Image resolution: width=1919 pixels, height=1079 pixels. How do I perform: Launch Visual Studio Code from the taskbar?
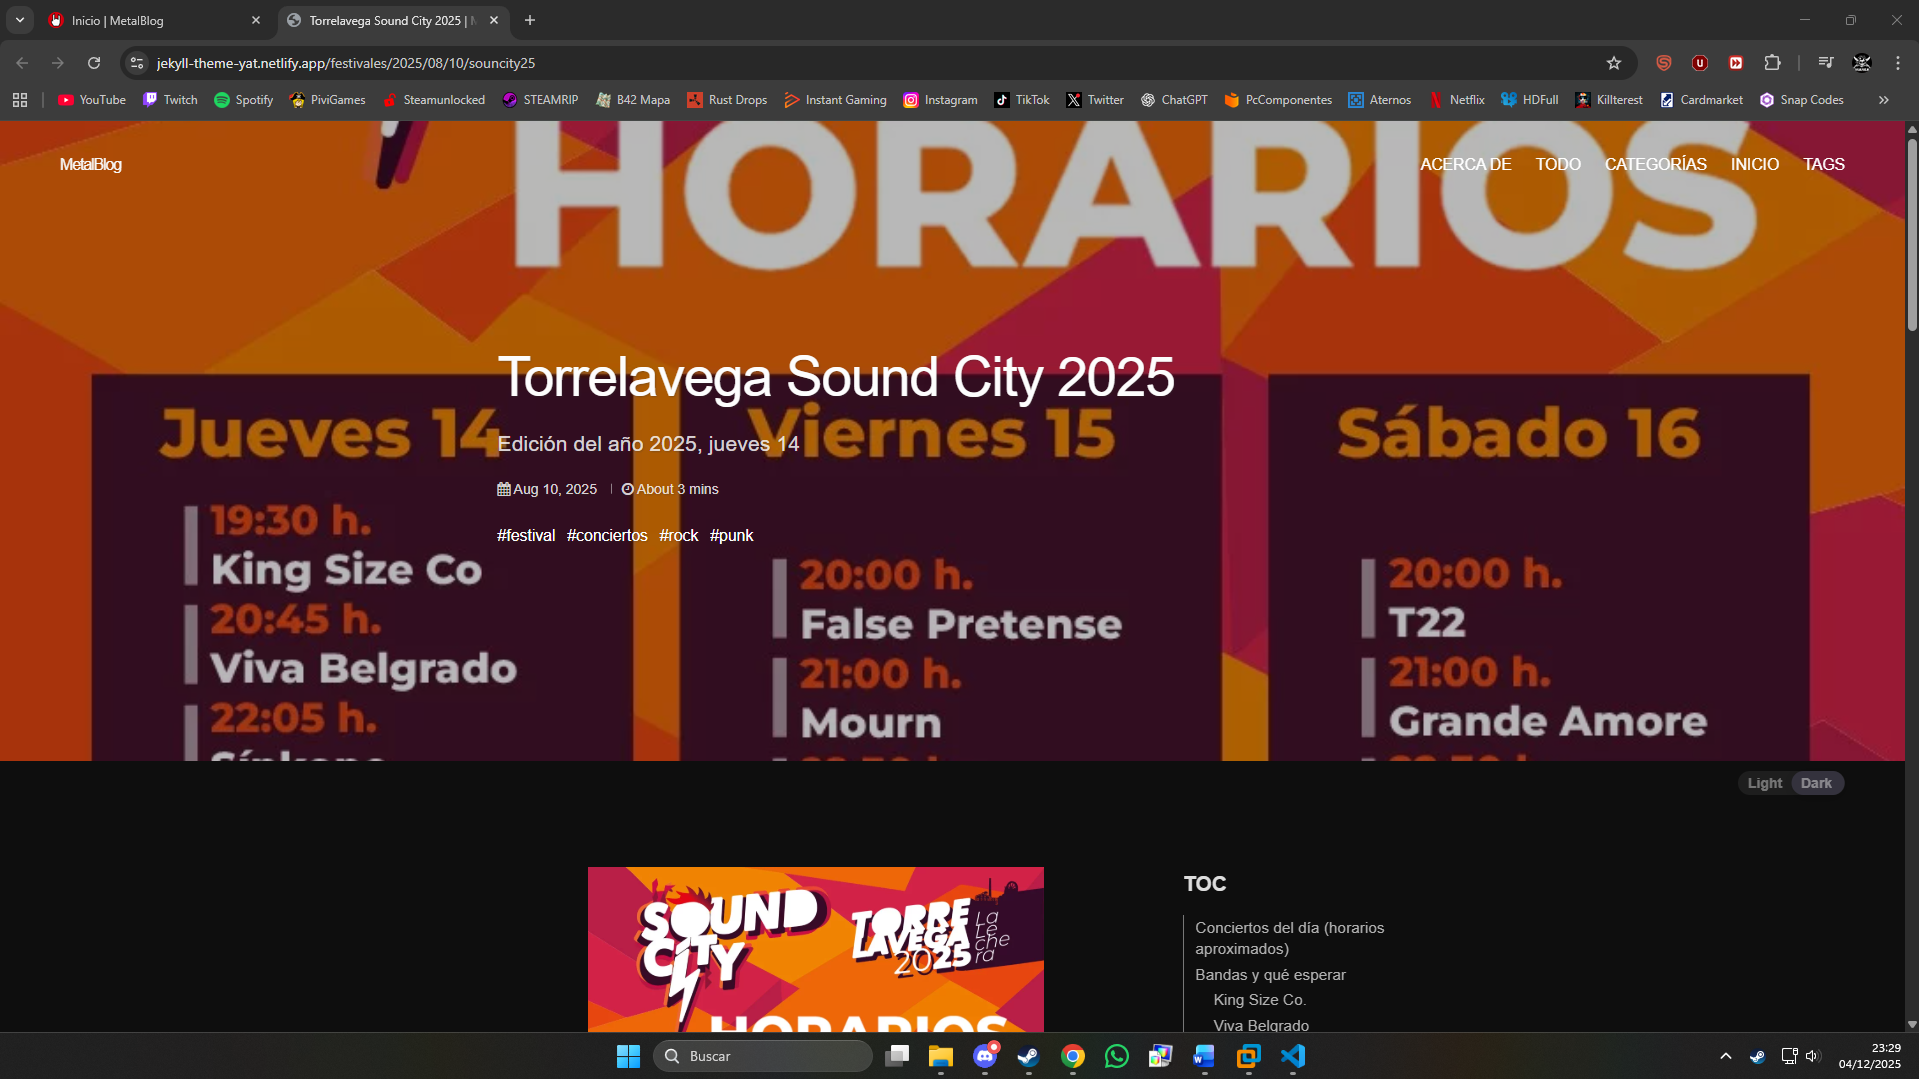tap(1293, 1056)
